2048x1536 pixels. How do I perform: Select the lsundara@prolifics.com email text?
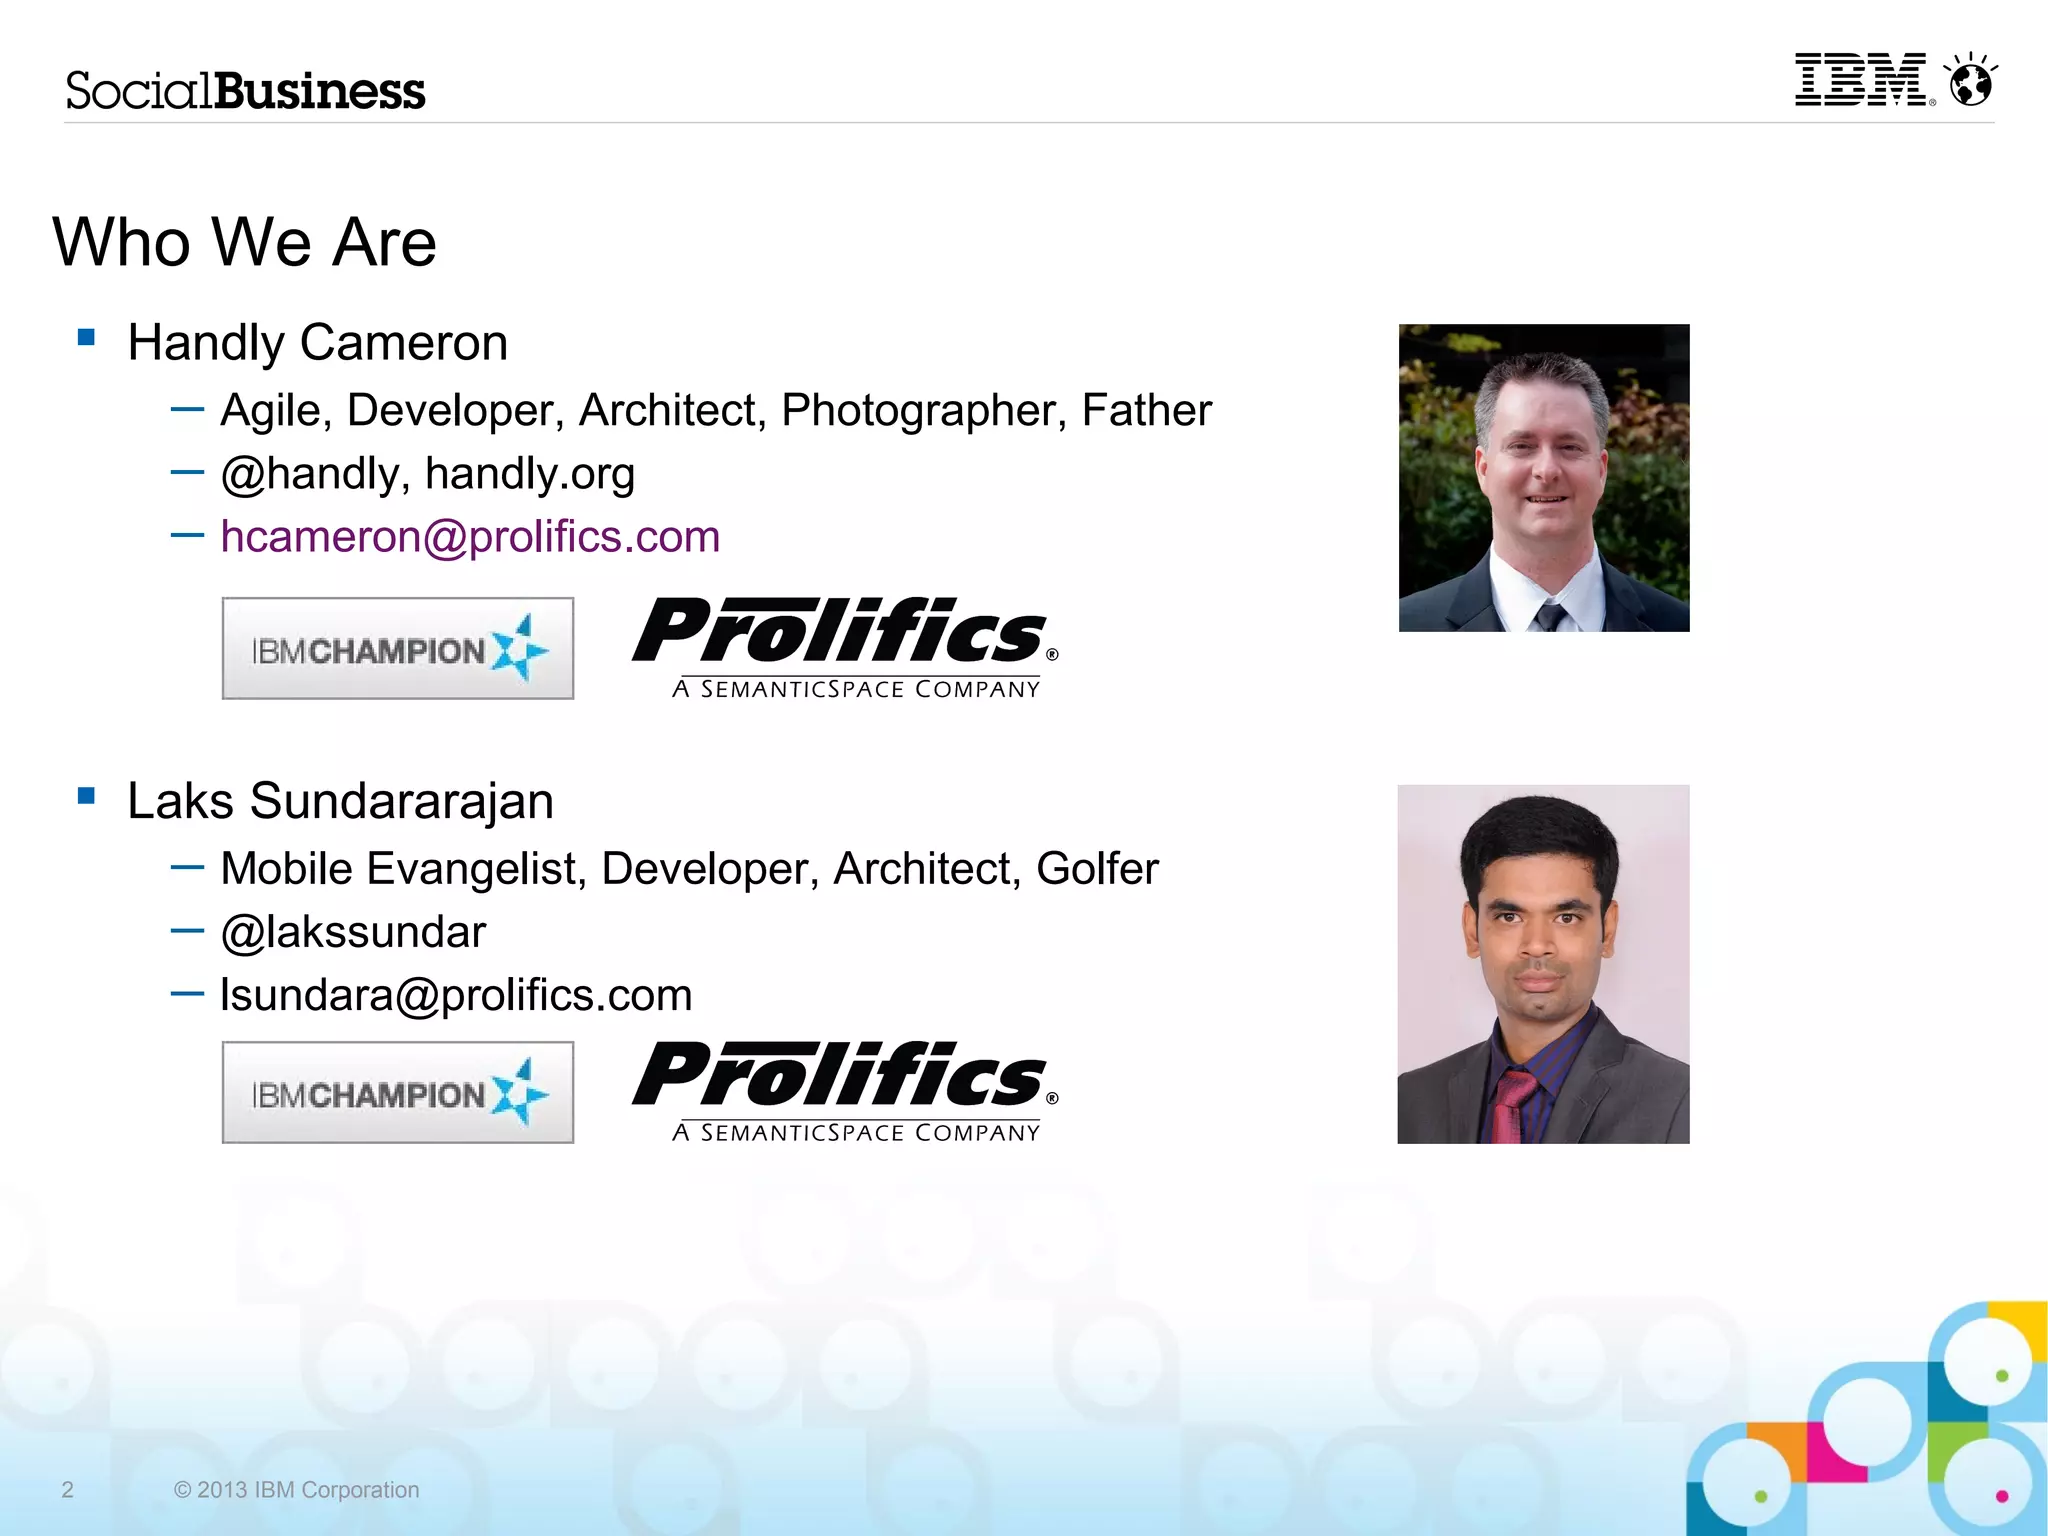click(x=456, y=995)
